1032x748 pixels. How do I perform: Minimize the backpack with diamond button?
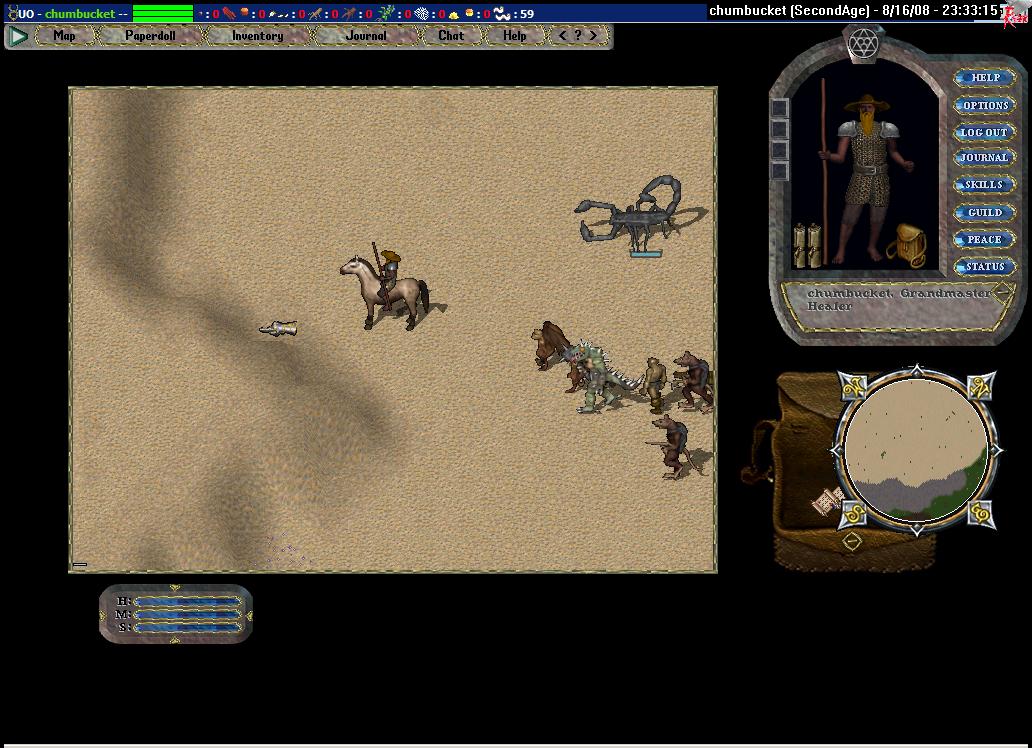click(x=851, y=541)
